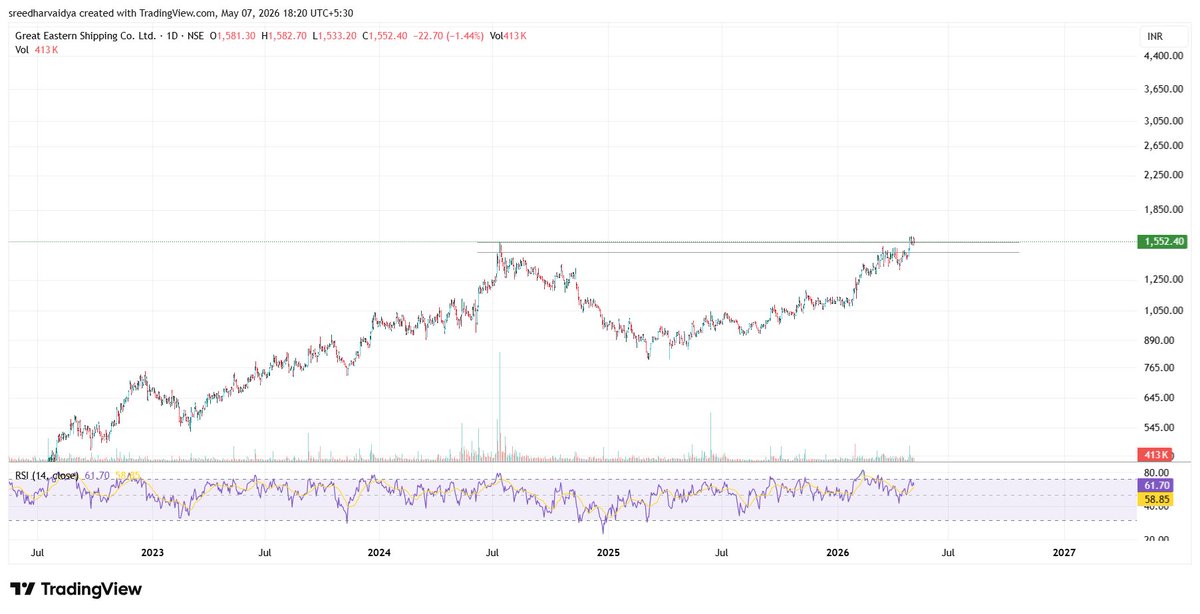Image resolution: width=1200 pixels, height=614 pixels.
Task: Click the open value 1,581.30
Action: tap(237, 36)
